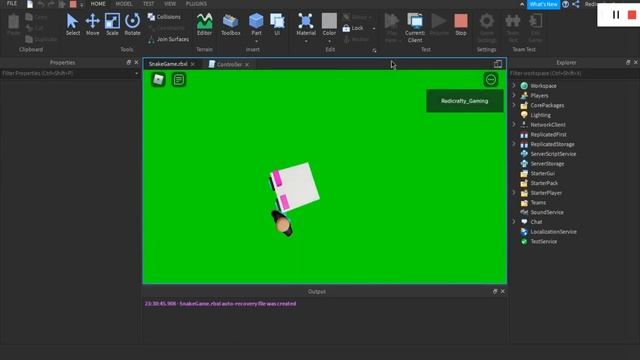Click the Filter workspace input field
This screenshot has width=640, height=360.
573,73
